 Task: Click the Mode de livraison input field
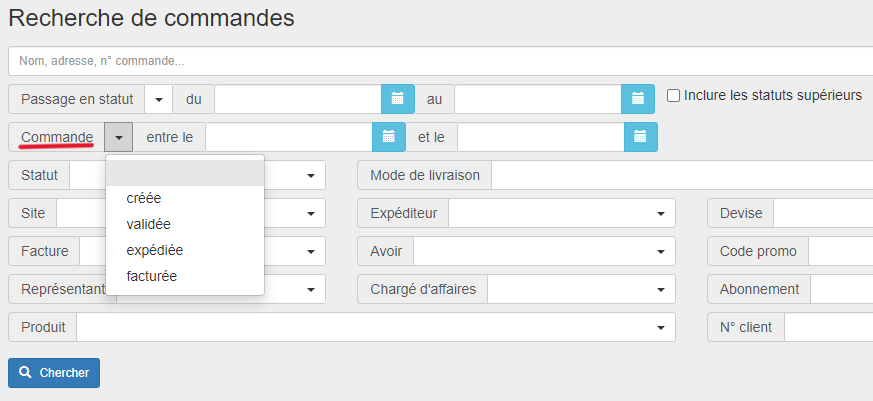pyautogui.click(x=680, y=176)
